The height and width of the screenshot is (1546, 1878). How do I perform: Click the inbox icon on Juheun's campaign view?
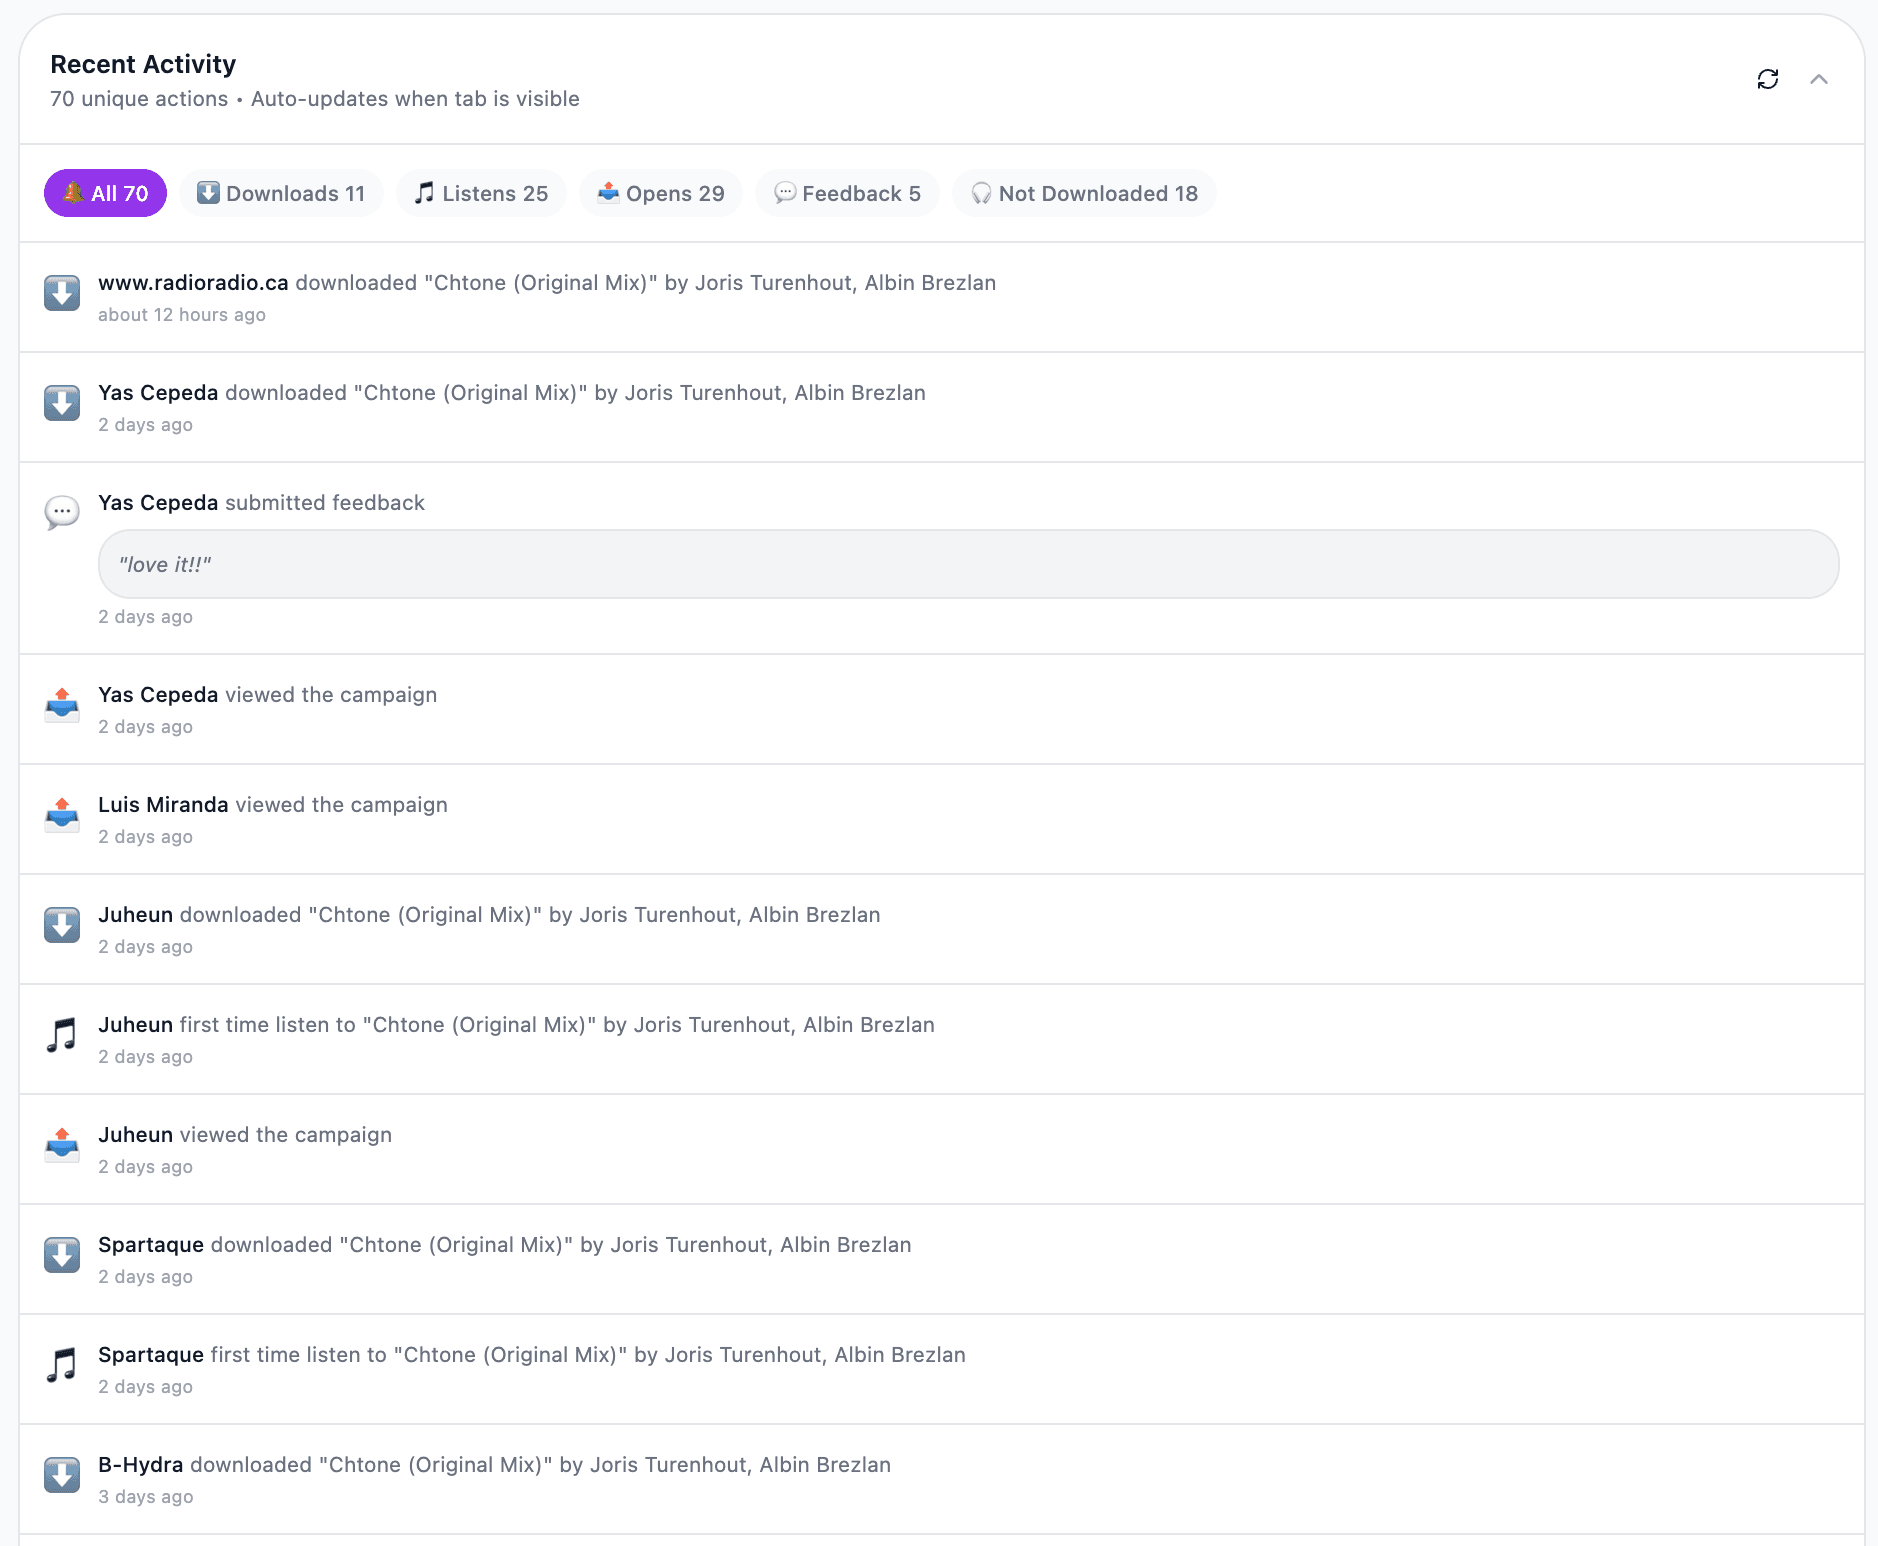point(61,1145)
